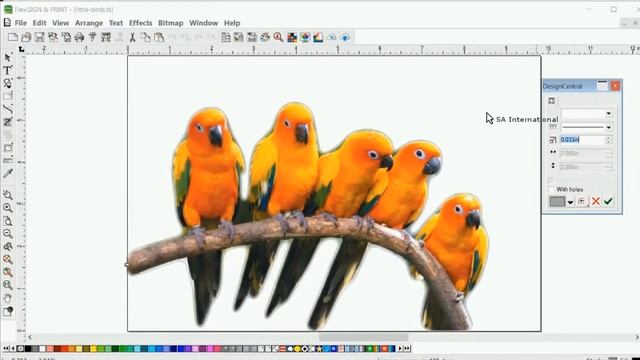The width and height of the screenshot is (640, 360).
Task: Click the Print icon in toolbar
Action: point(79,37)
